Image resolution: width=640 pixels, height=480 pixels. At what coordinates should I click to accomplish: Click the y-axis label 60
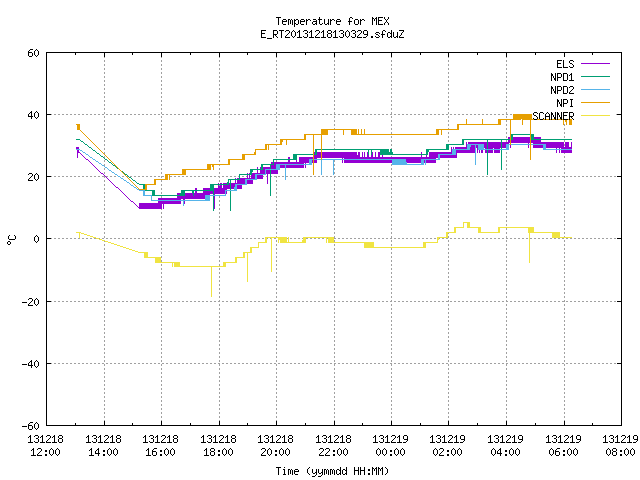click(x=33, y=53)
